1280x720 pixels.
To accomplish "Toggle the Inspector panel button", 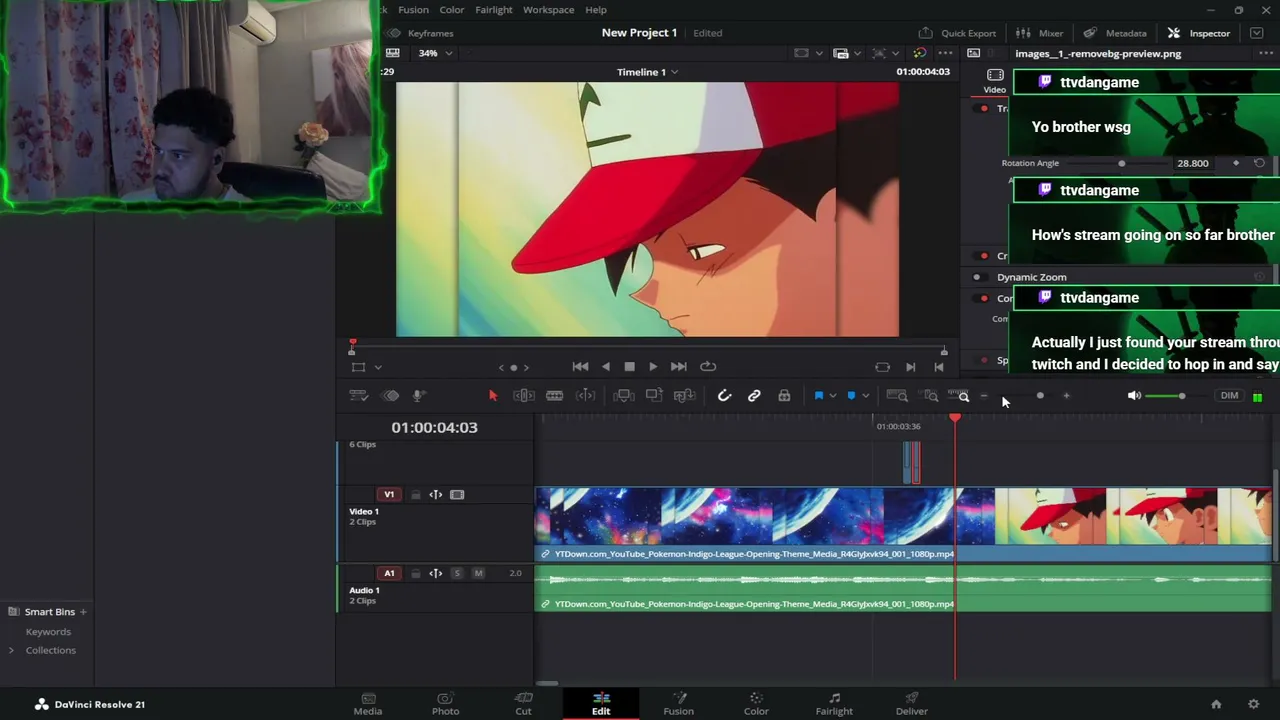I will point(1198,33).
